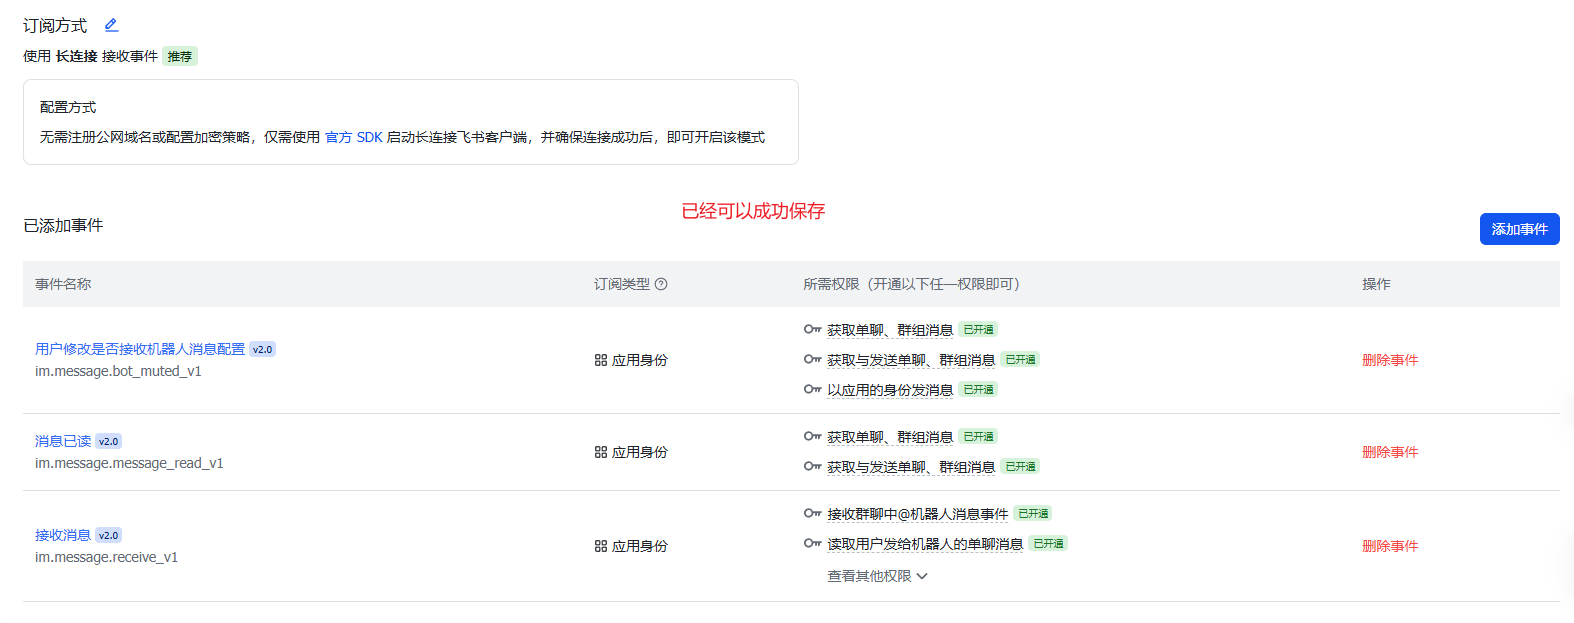
Task: Click the 接收群聊中@机器人消息事件 permission
Action: (917, 514)
